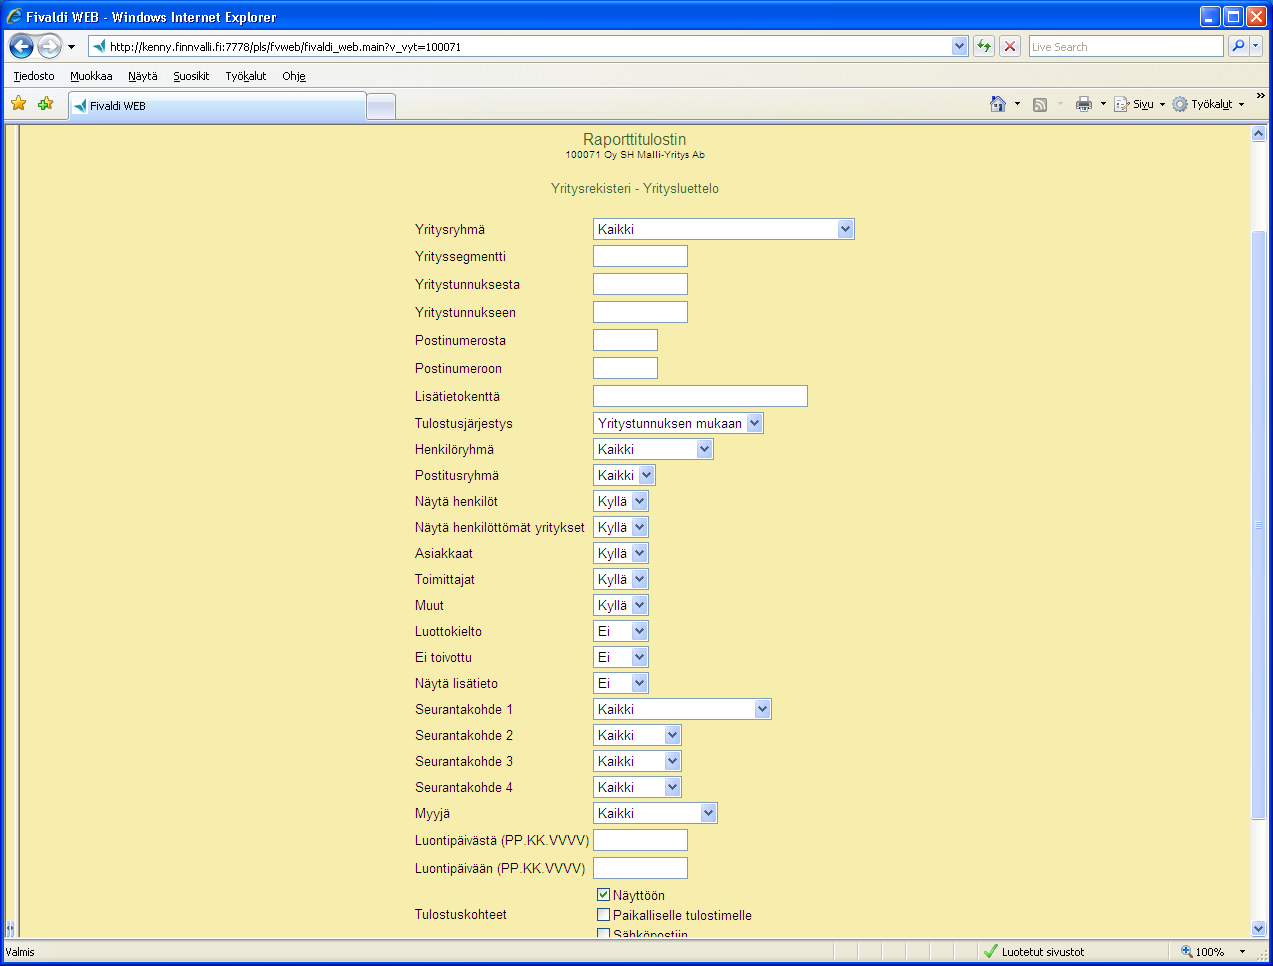
Task: Click the browser Forward arrow button
Action: click(50, 46)
